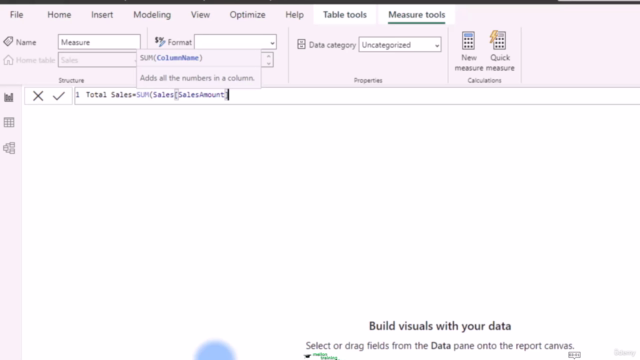Viewport: 640px width, 360px height.
Task: Switch to Model view icon
Action: pos(9,148)
